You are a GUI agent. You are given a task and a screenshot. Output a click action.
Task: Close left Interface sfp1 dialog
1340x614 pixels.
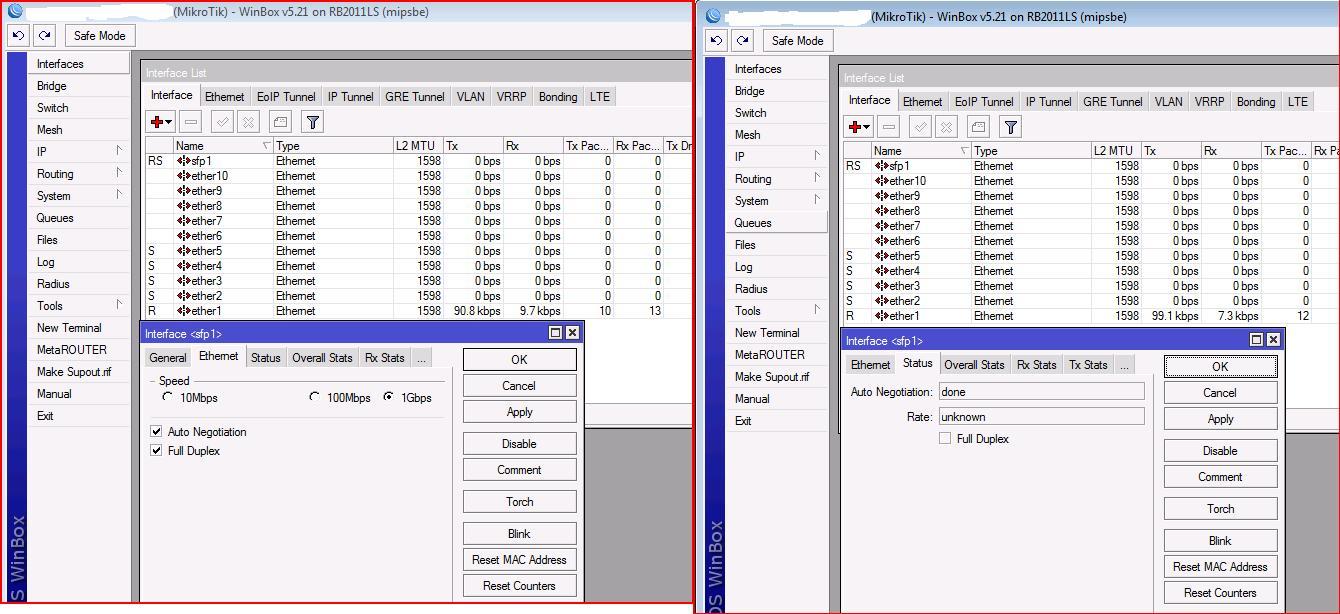click(572, 333)
